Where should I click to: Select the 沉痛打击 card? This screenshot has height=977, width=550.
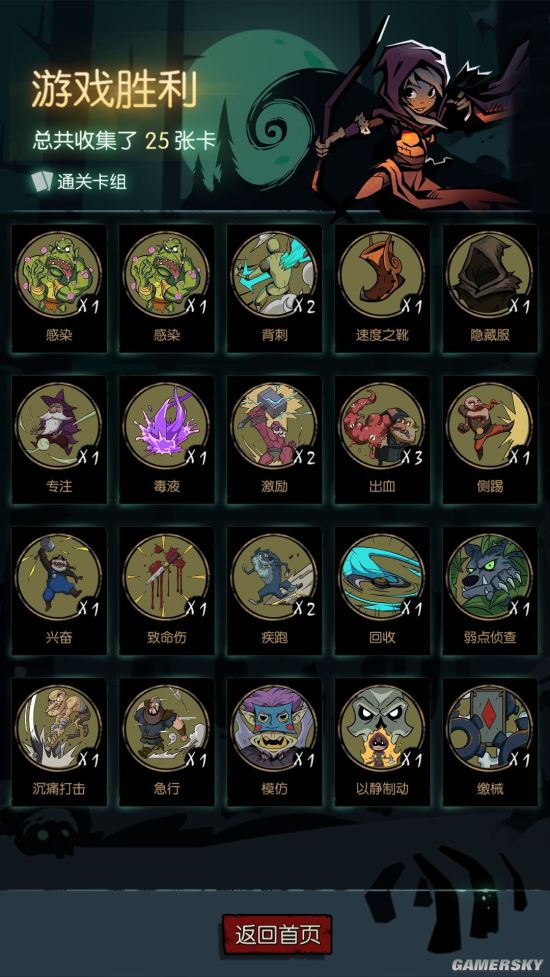[x=59, y=742]
